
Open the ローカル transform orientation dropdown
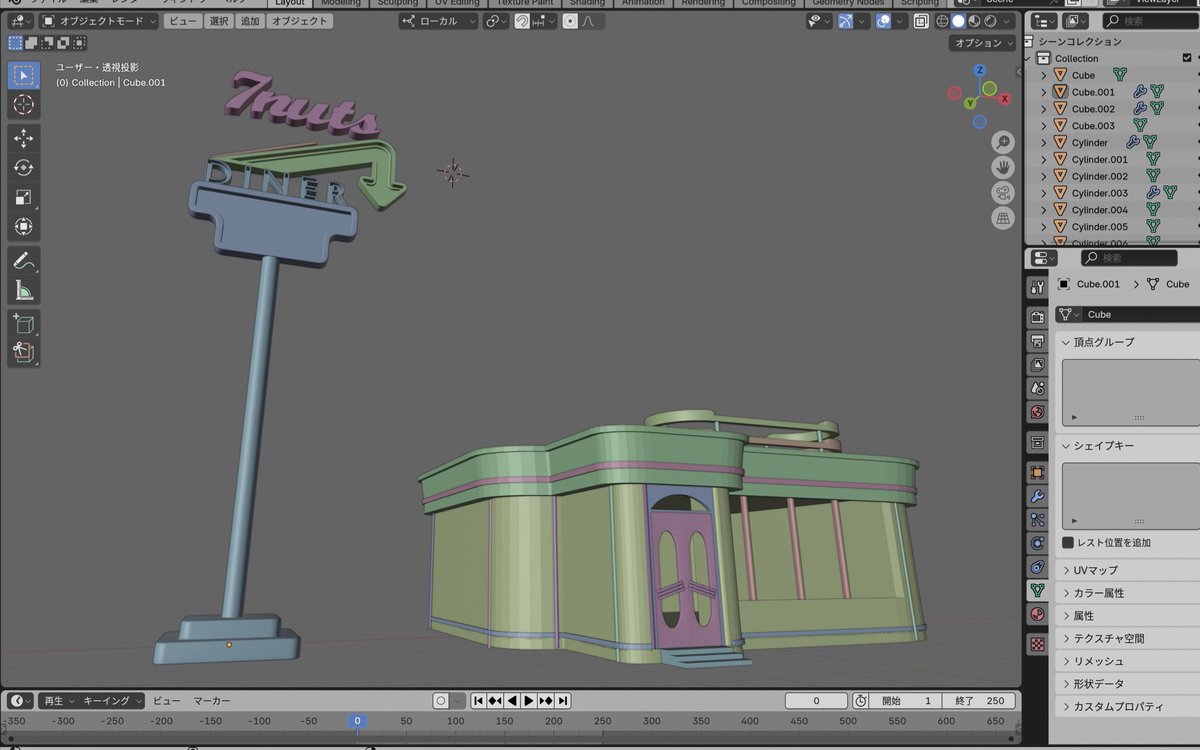(438, 21)
